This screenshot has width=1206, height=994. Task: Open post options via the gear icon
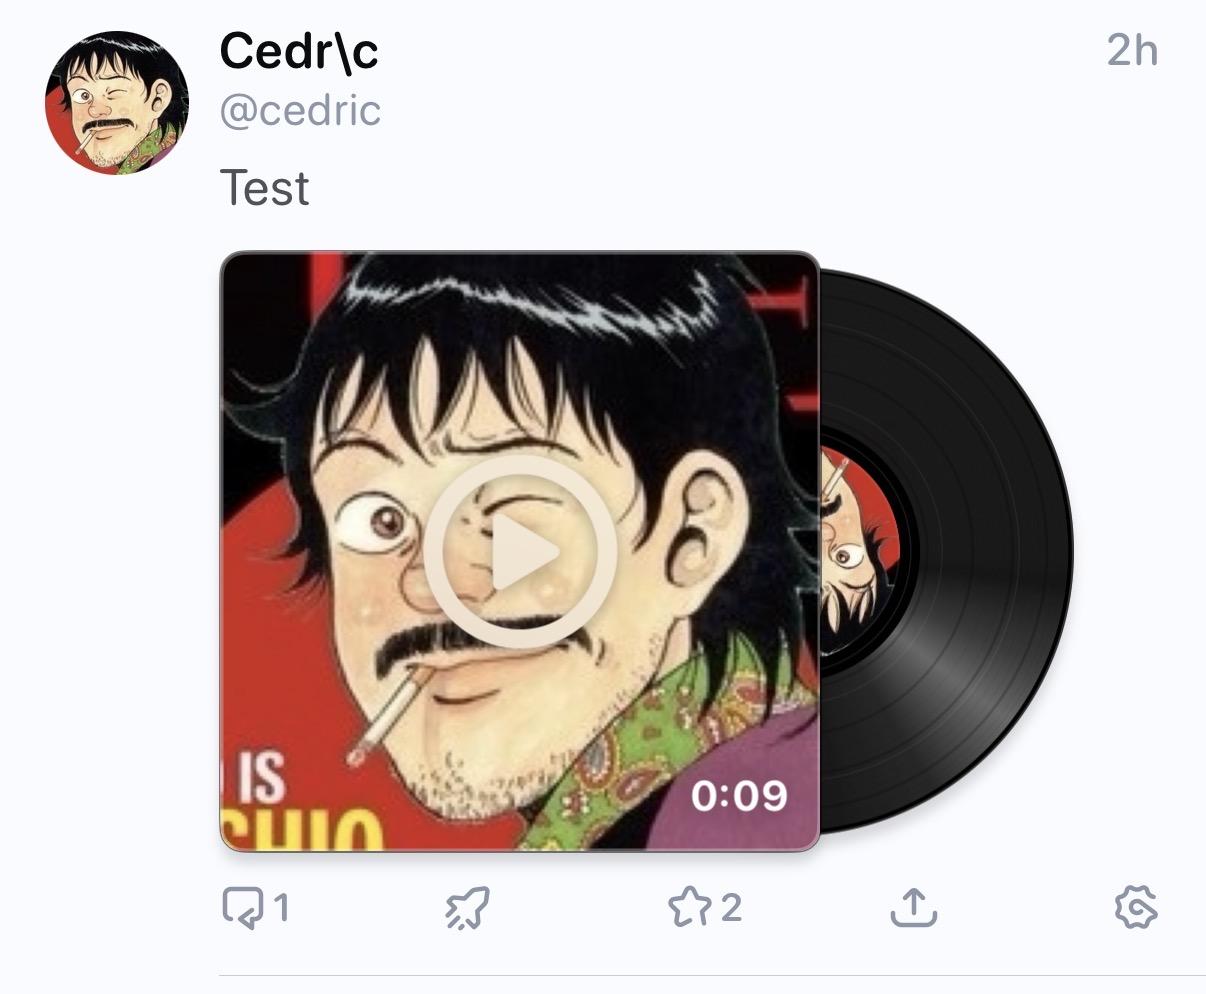1136,907
